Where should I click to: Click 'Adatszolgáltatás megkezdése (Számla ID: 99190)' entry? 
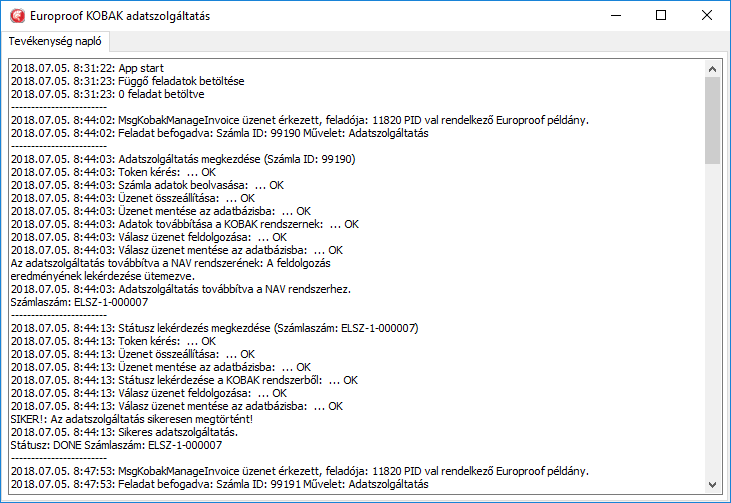tap(183, 158)
